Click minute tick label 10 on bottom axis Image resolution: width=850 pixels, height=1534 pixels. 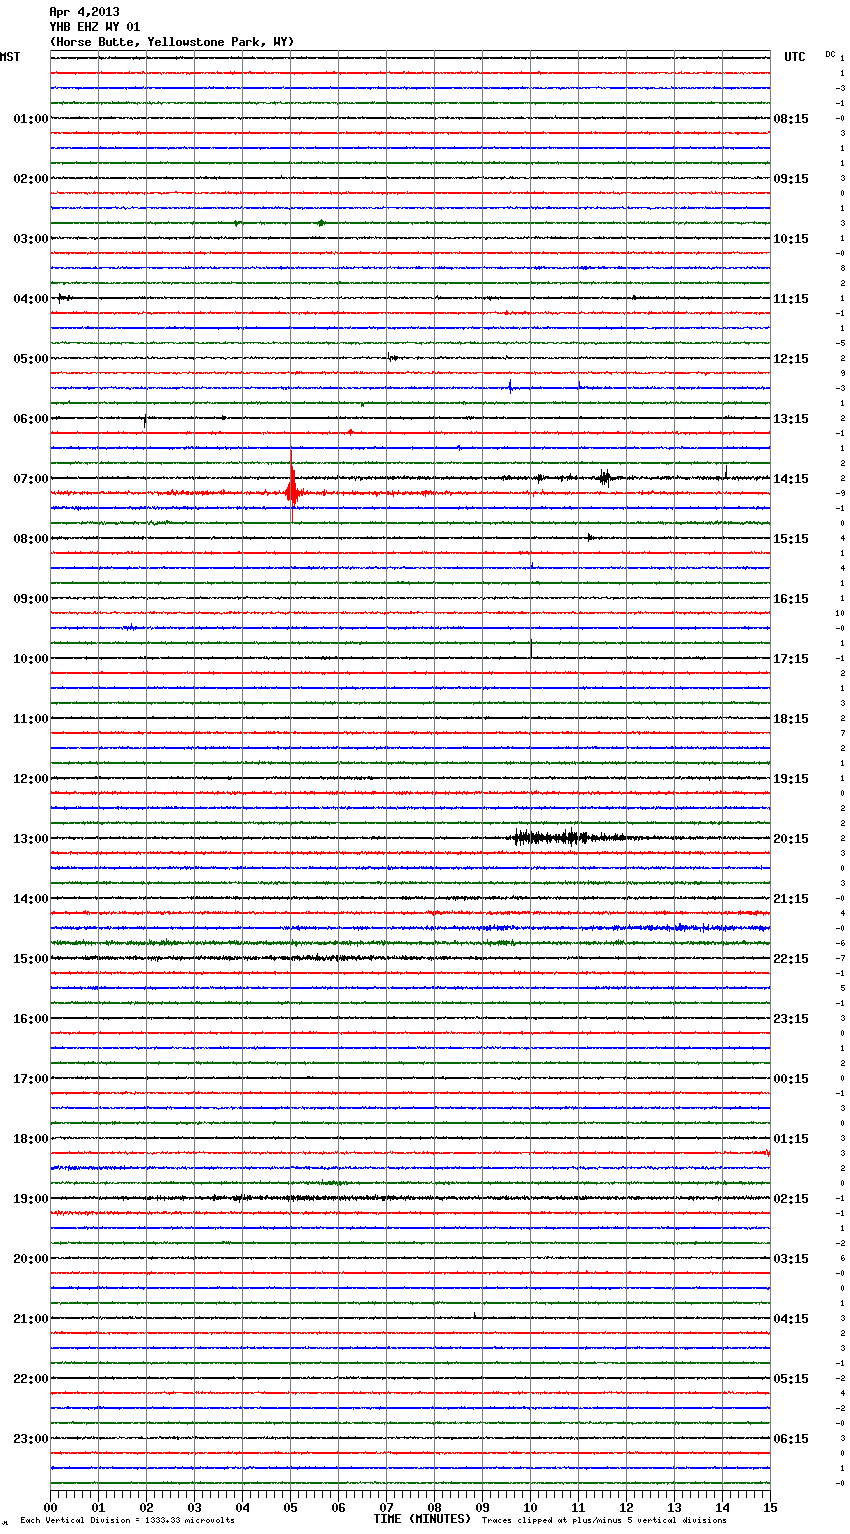[530, 1507]
